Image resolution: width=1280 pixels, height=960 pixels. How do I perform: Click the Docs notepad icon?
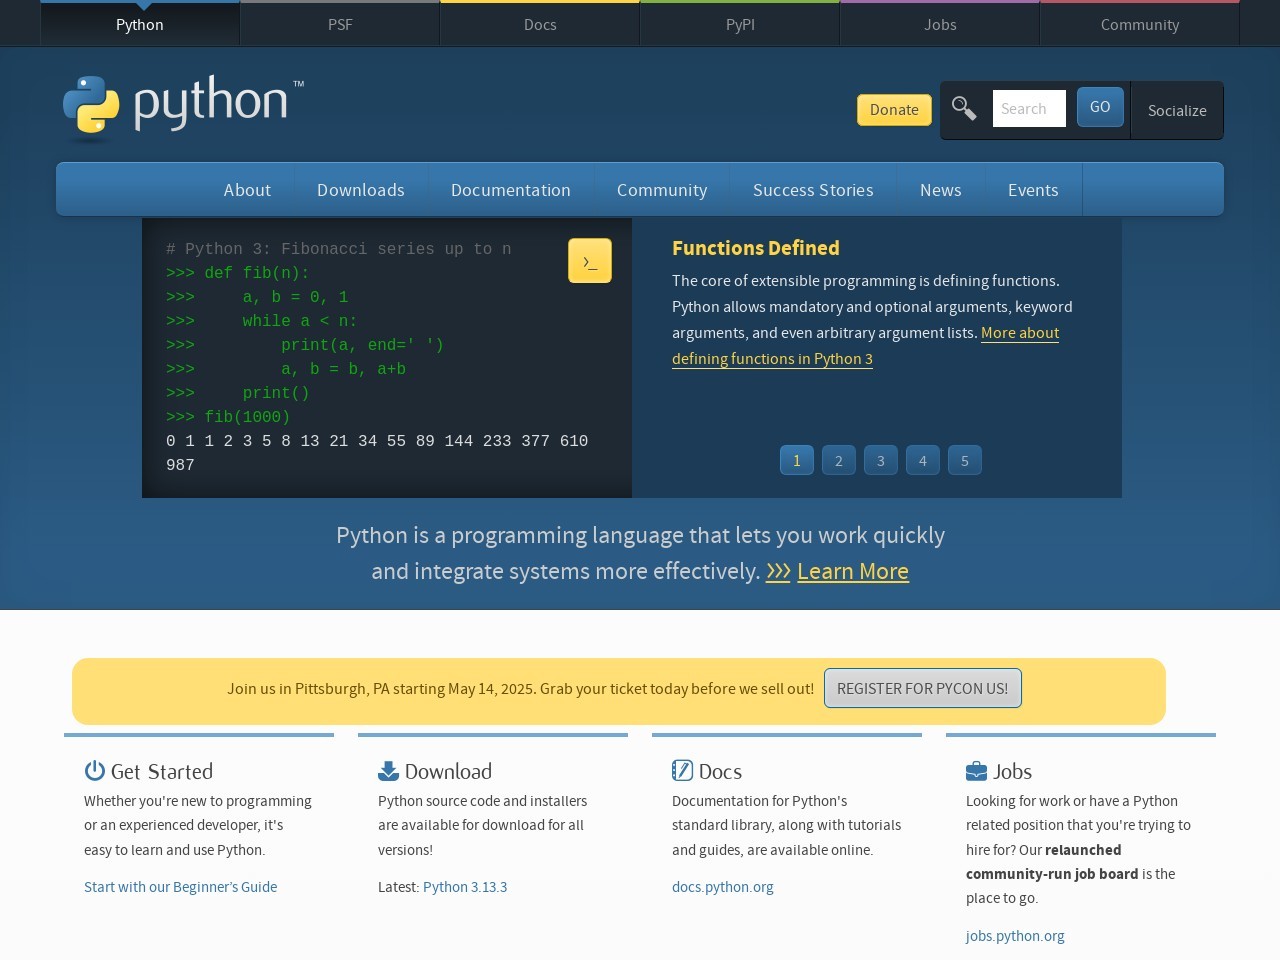point(682,770)
